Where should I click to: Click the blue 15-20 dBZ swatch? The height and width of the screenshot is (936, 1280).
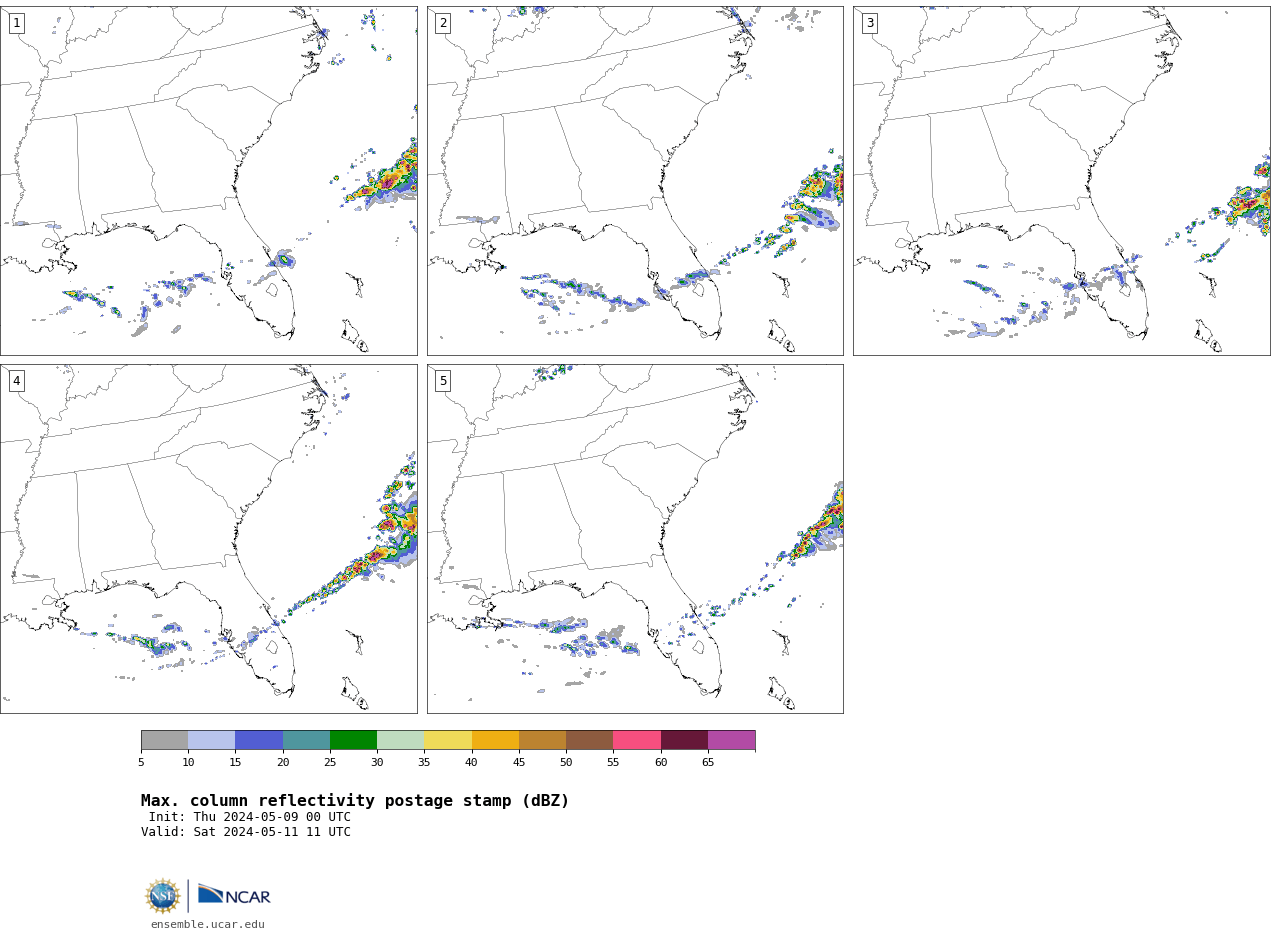259,740
